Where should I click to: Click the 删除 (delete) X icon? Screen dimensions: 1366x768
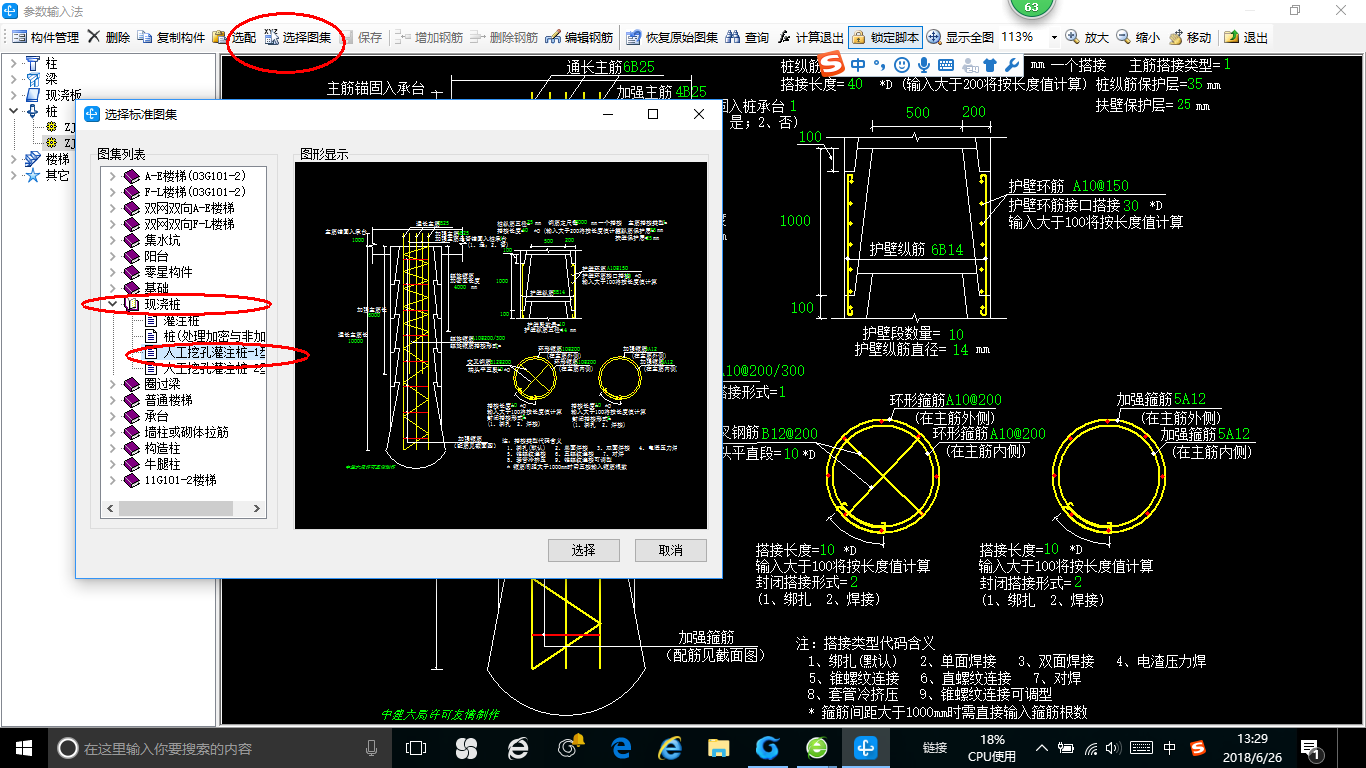click(93, 37)
